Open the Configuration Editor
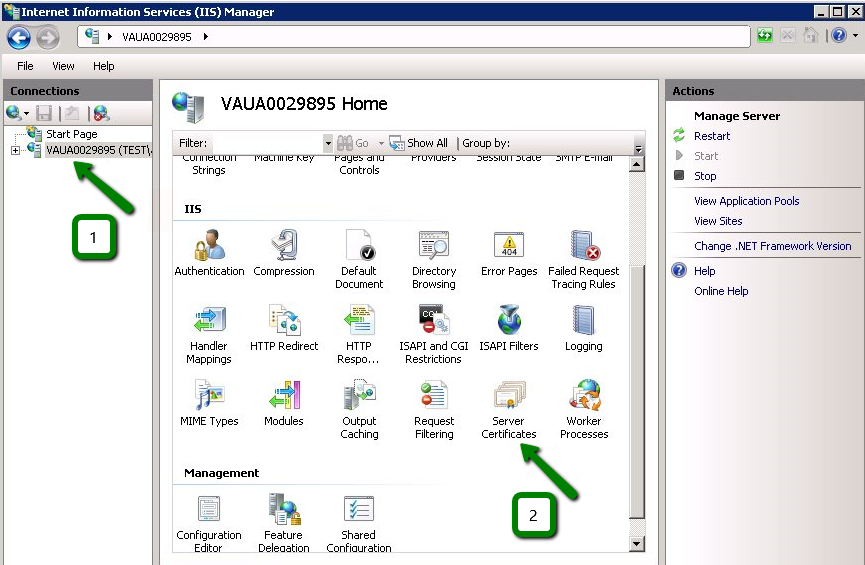Screen dimensions: 865x565 [x=209, y=523]
